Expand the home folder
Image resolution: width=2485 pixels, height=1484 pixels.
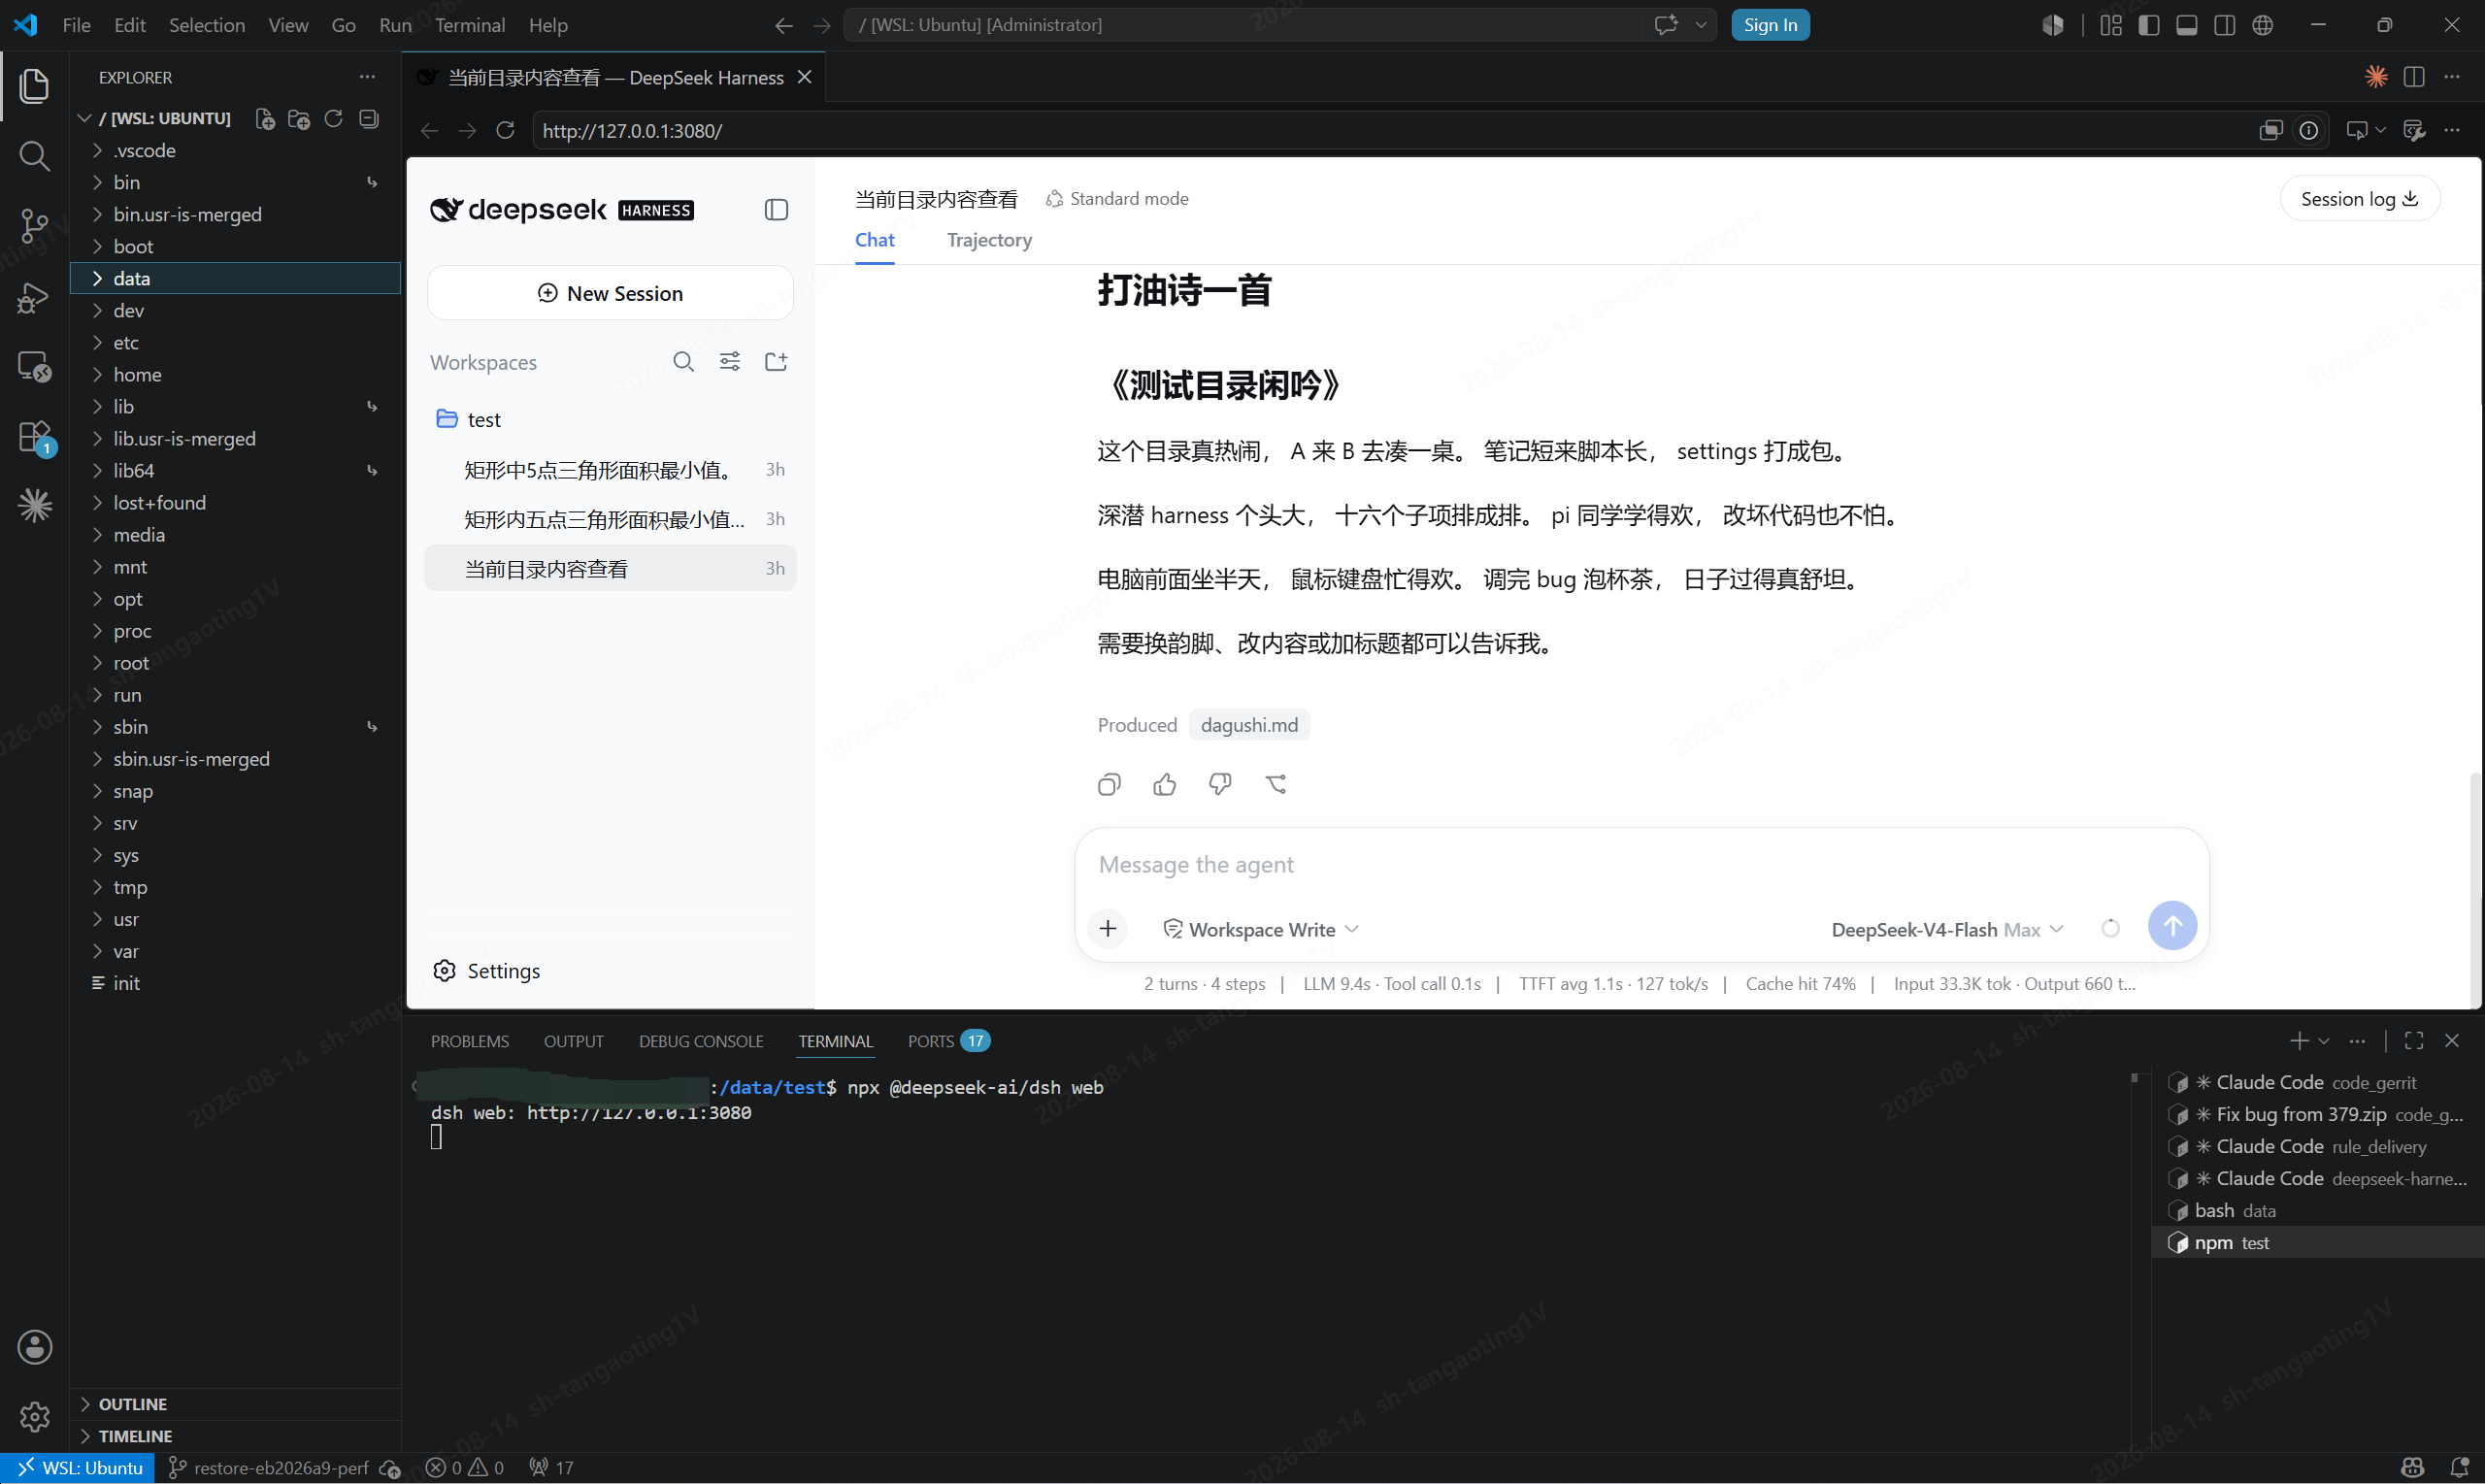click(x=235, y=374)
